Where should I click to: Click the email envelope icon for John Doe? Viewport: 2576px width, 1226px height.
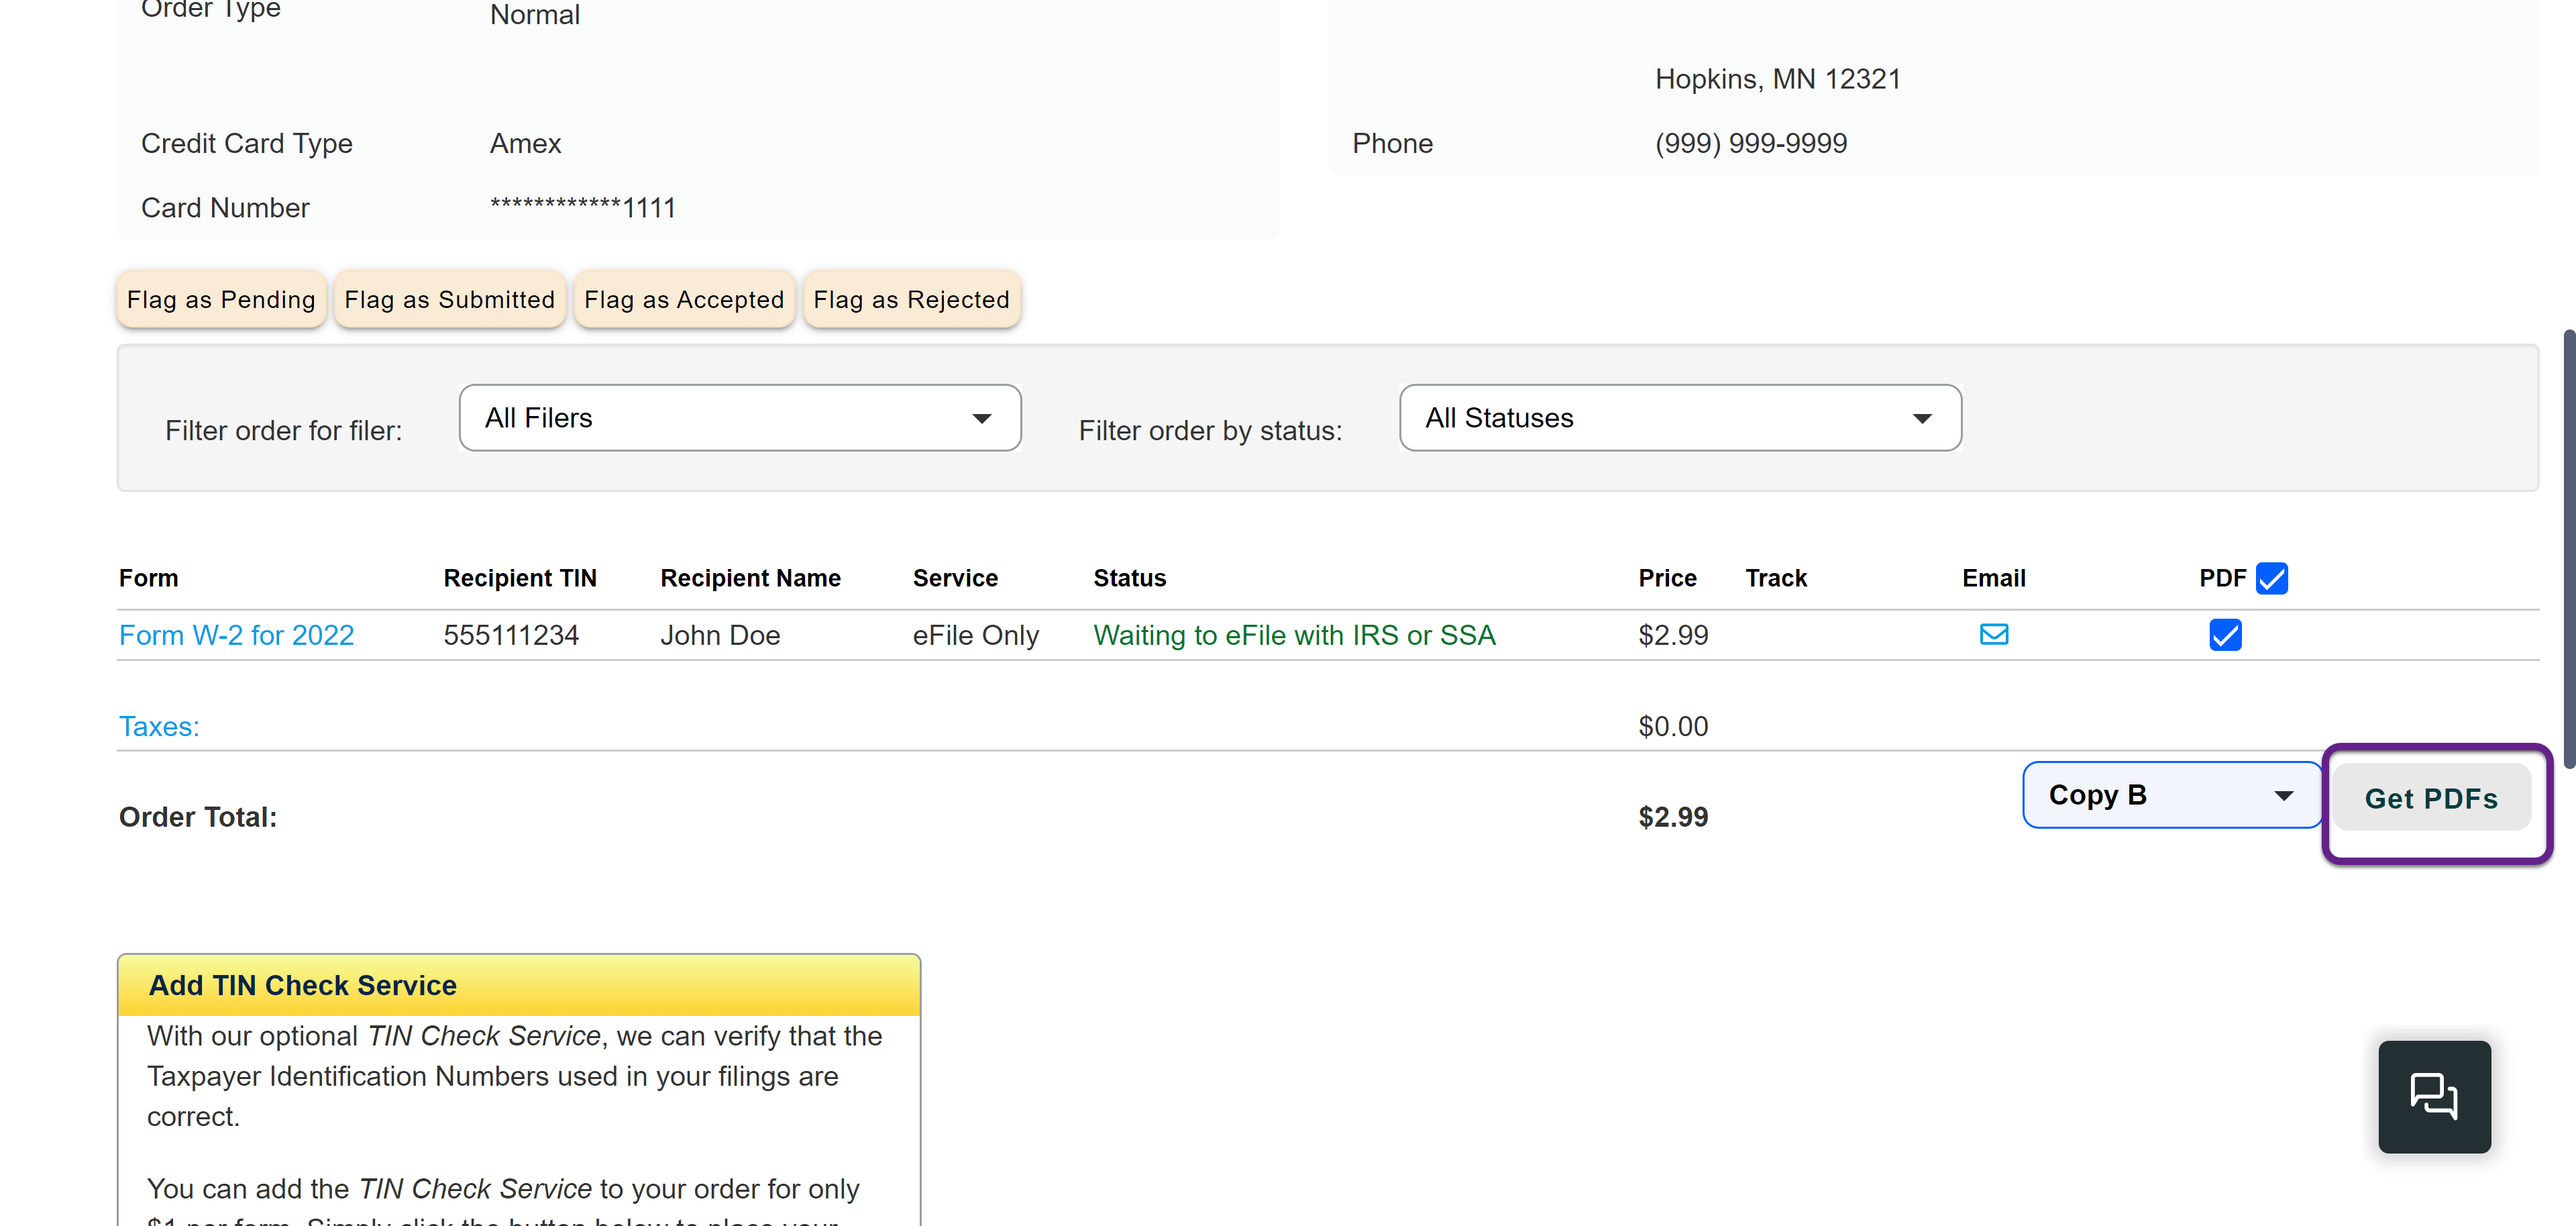1993,635
